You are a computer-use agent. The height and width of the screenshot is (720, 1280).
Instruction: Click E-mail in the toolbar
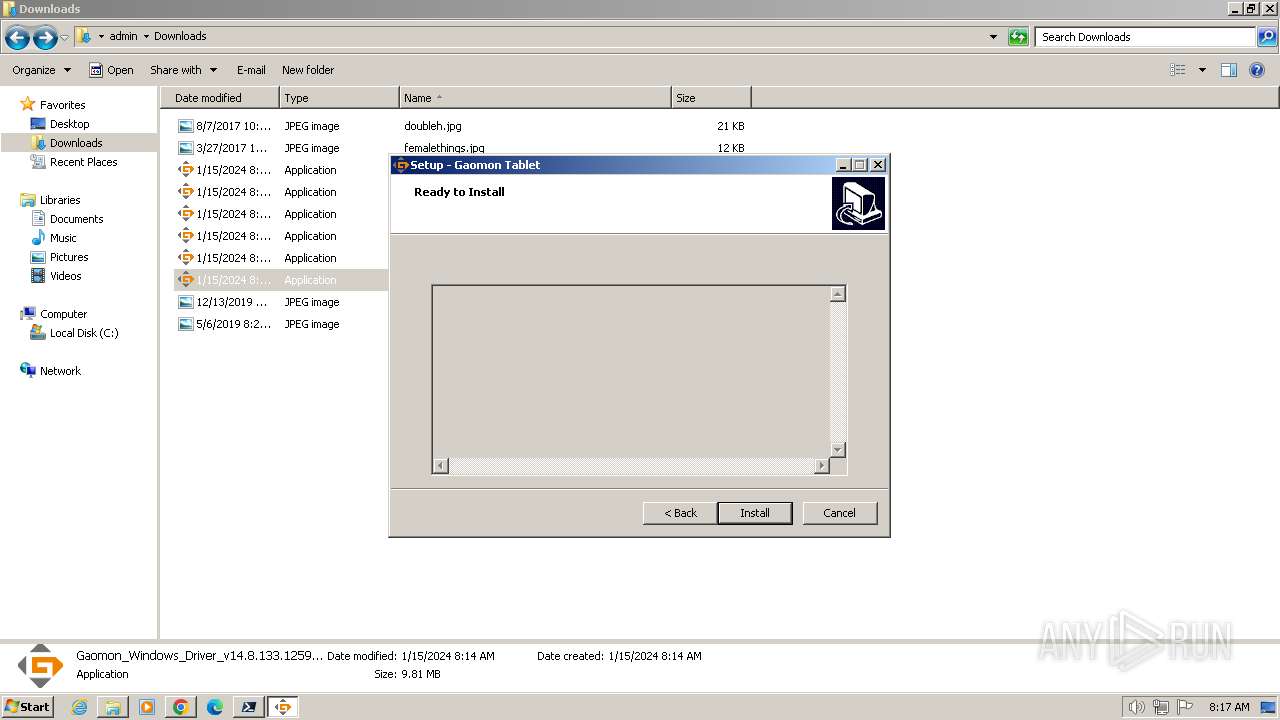coord(251,70)
